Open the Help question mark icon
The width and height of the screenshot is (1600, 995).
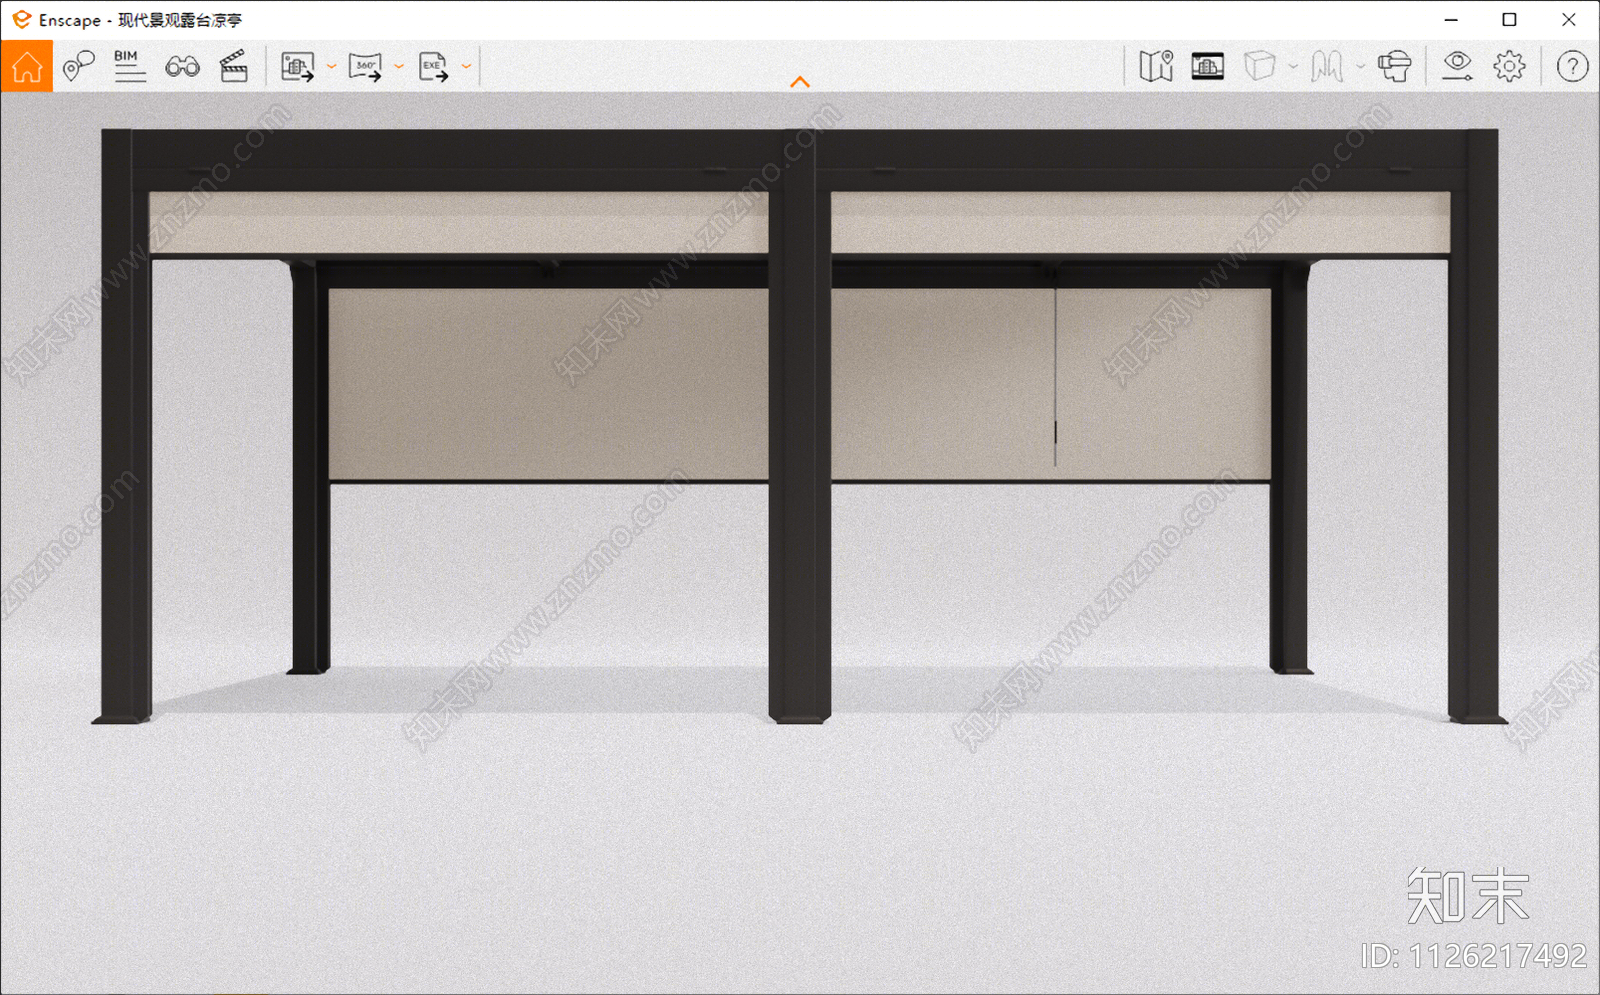[x=1572, y=66]
